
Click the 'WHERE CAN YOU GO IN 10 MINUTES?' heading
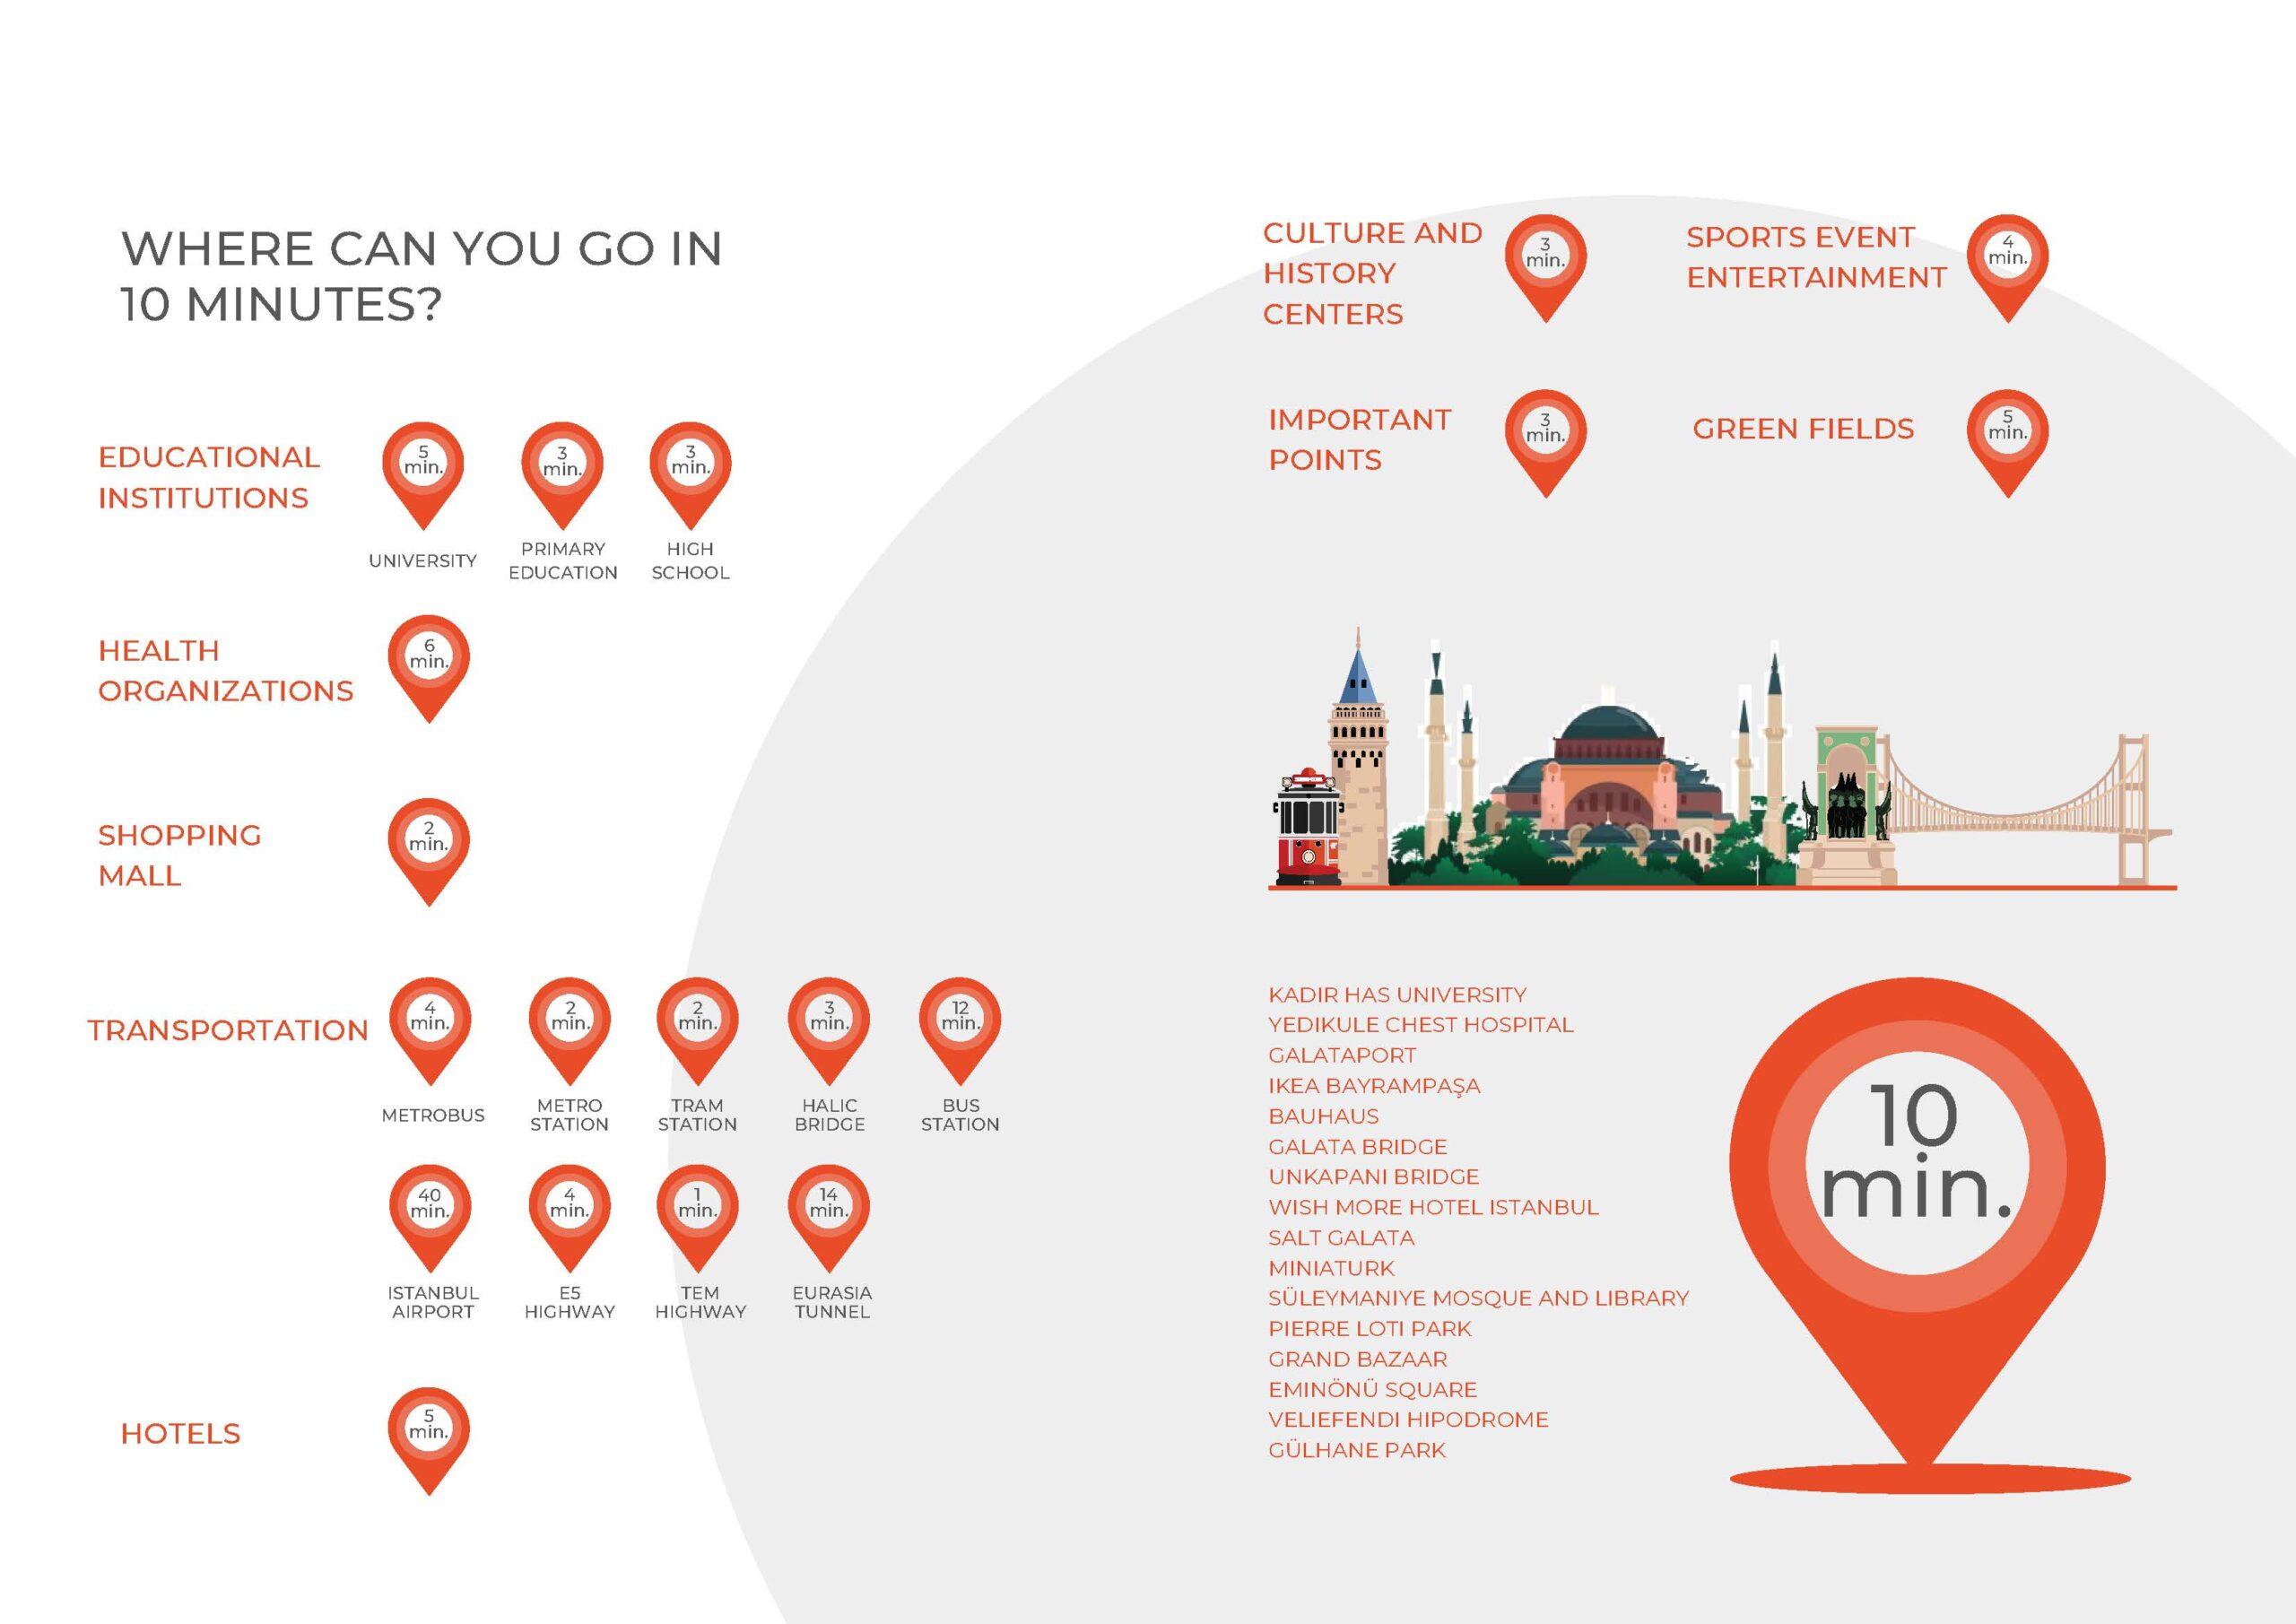[x=422, y=276]
